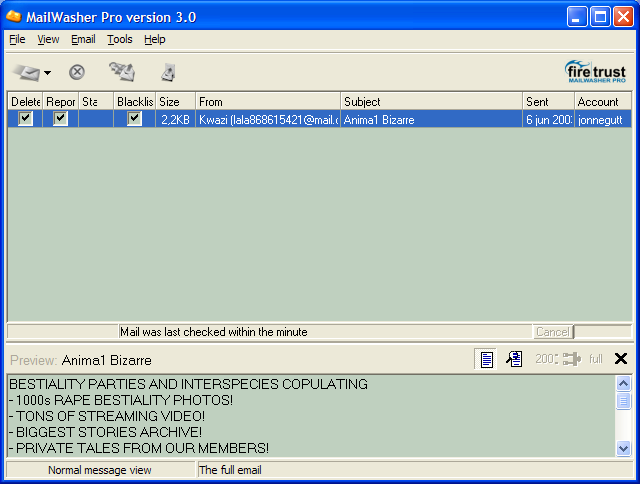Open the Email menu
The image size is (640, 484).
83,40
